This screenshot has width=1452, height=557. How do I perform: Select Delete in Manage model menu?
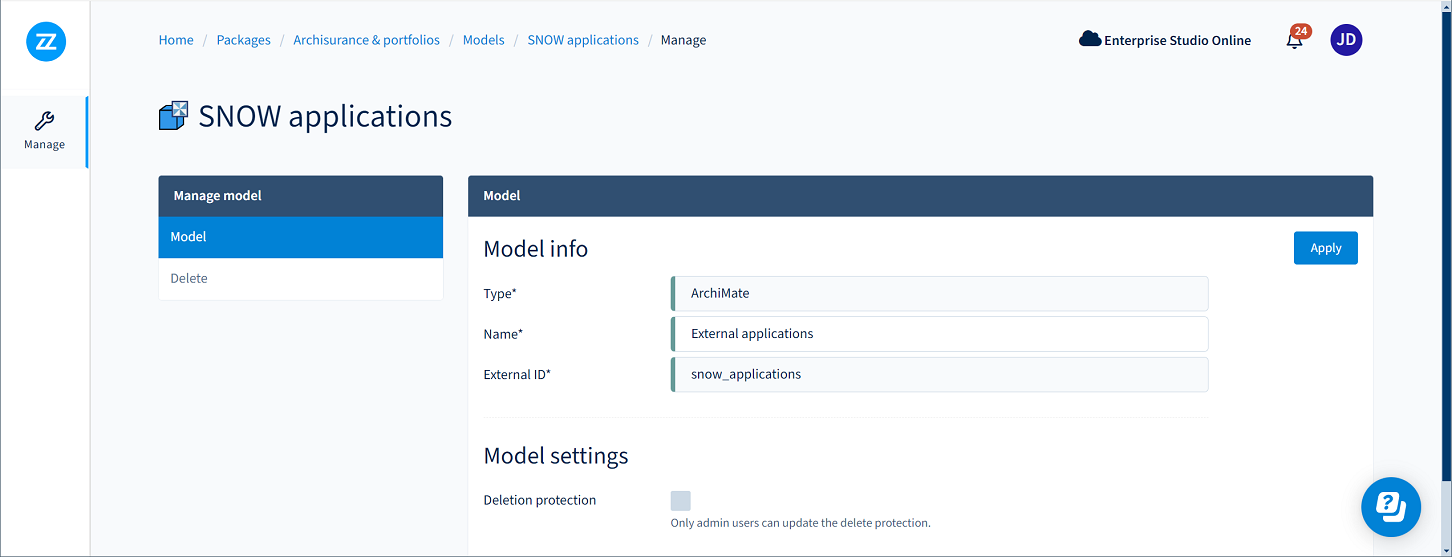(x=300, y=278)
